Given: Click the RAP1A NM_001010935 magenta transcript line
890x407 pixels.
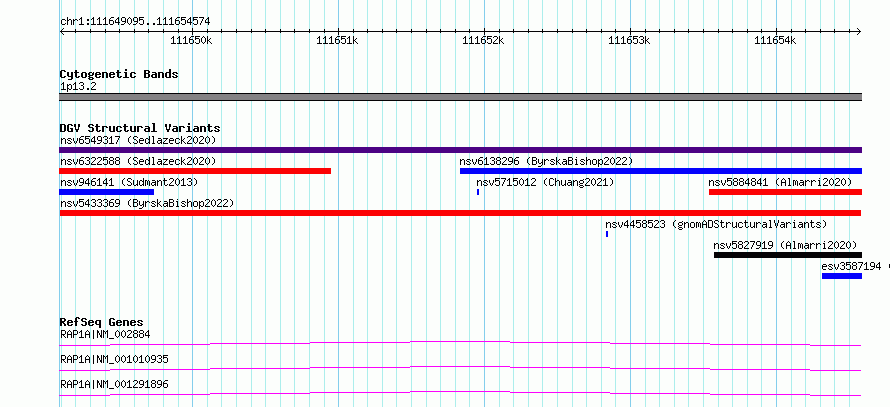Looking at the screenshot, I should click(460, 368).
